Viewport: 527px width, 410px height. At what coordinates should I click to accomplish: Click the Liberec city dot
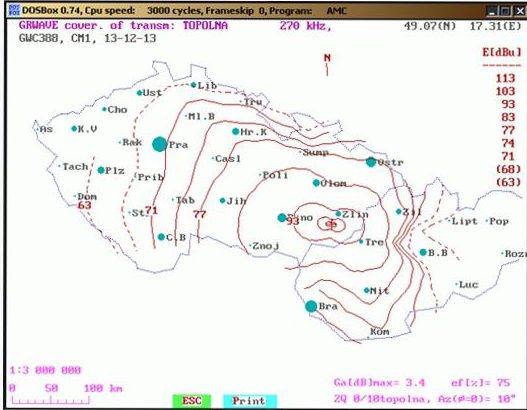pos(193,85)
